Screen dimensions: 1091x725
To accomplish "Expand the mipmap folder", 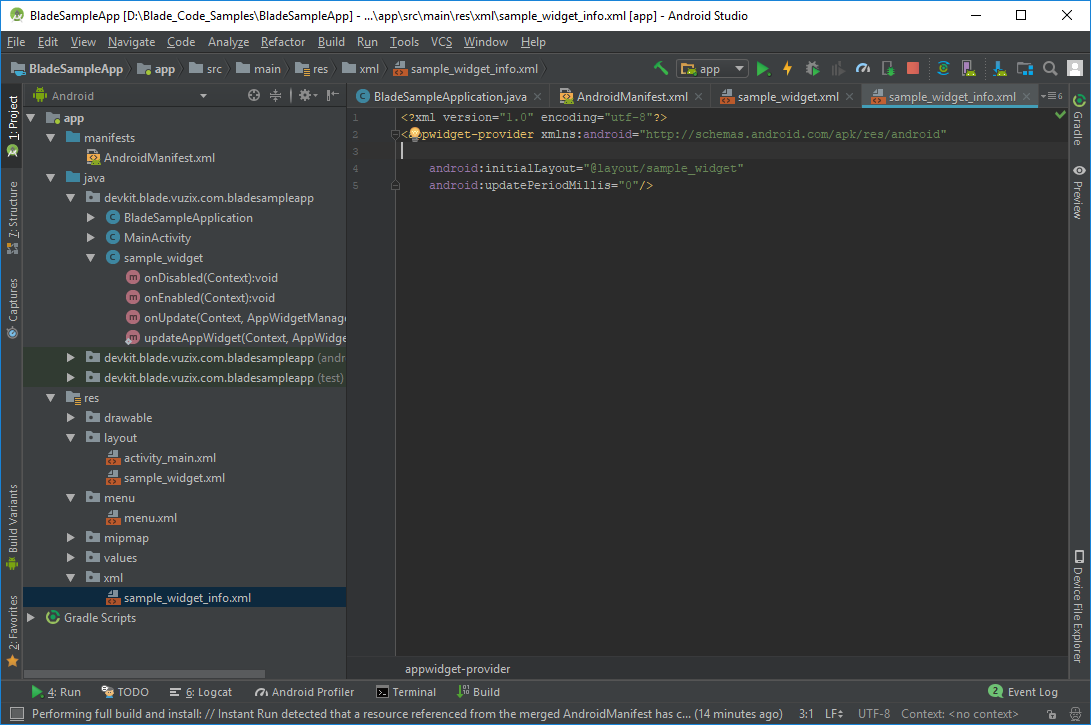I will (x=71, y=537).
